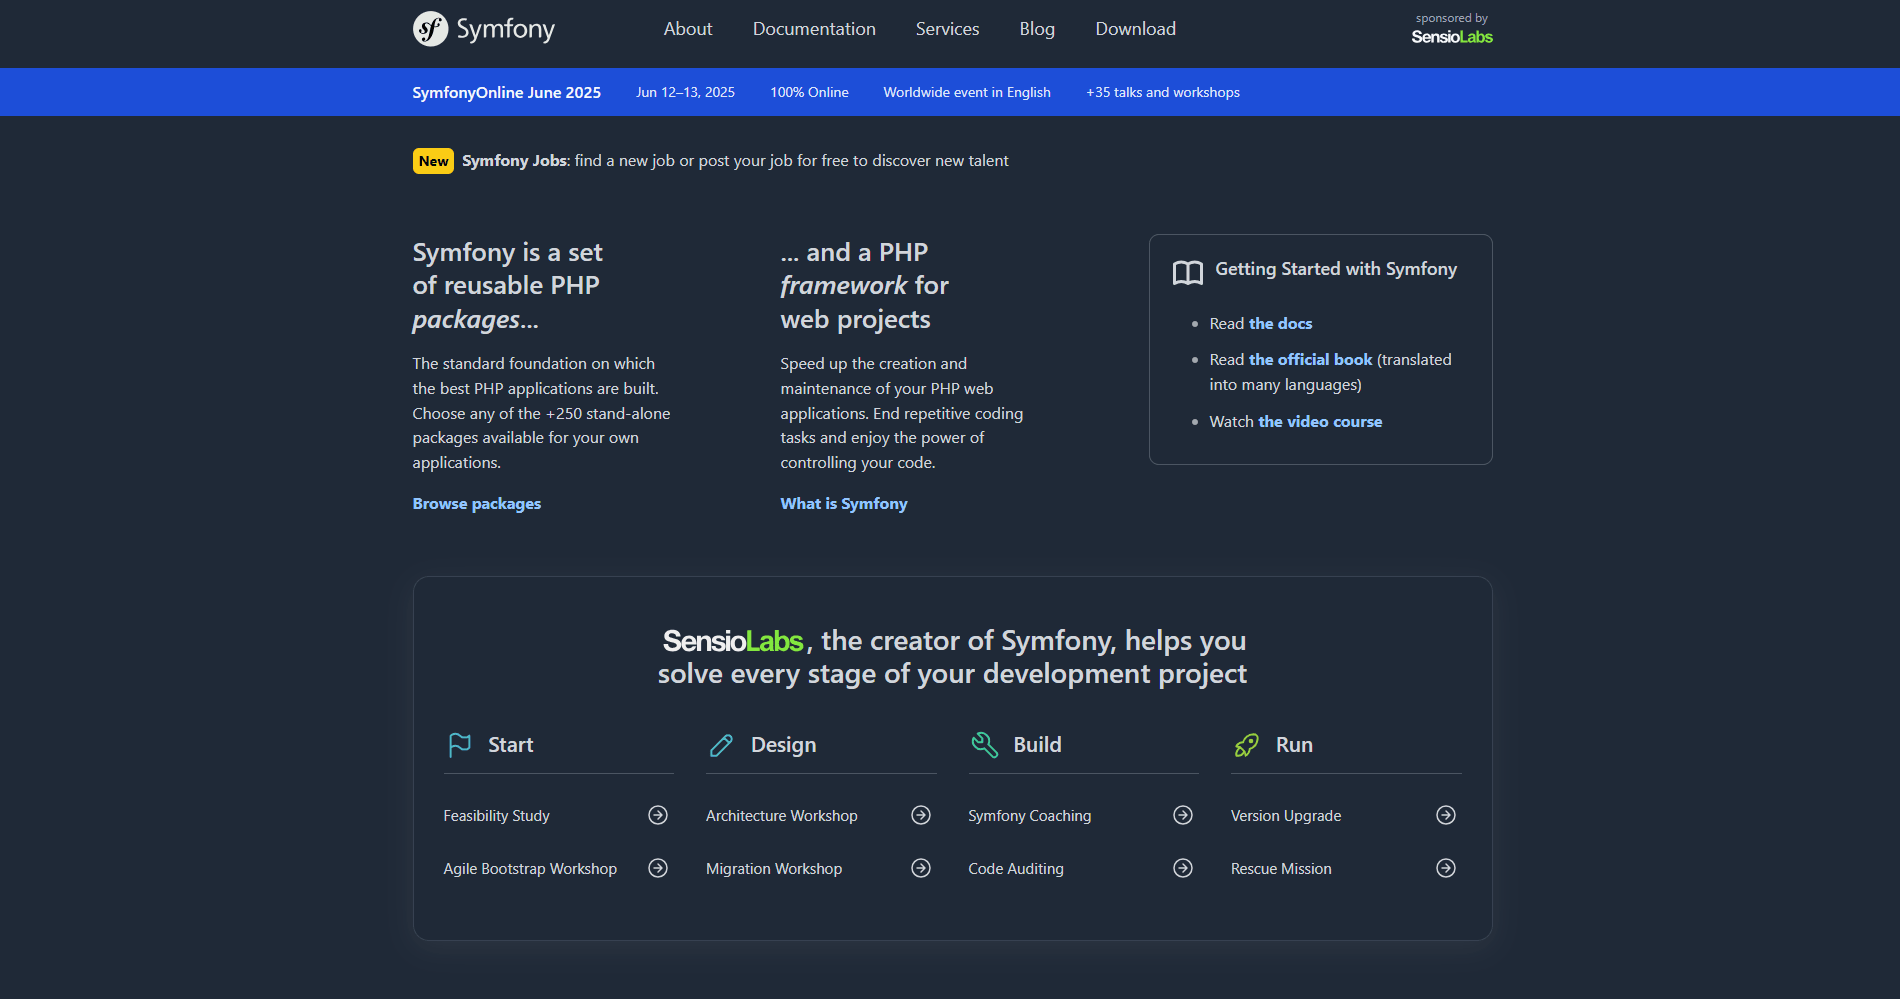Click the yellow New badge
Viewport: 1900px width, 999px height.
tap(433, 161)
